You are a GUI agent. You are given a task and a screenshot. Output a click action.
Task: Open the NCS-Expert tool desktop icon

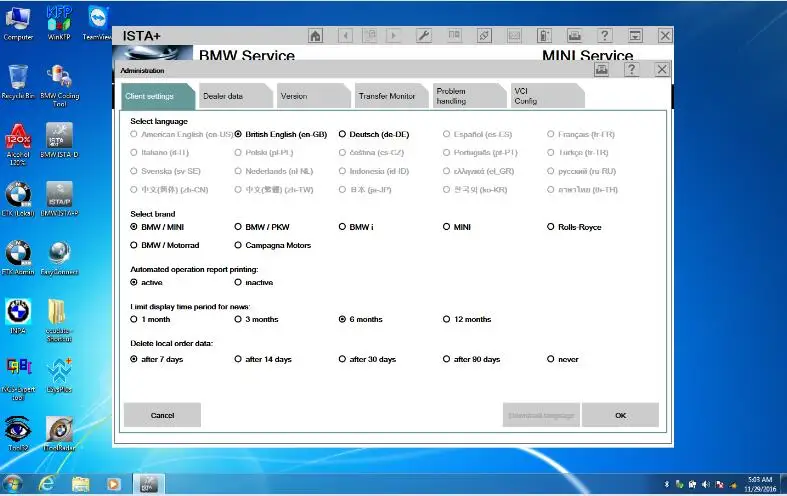coord(18,379)
